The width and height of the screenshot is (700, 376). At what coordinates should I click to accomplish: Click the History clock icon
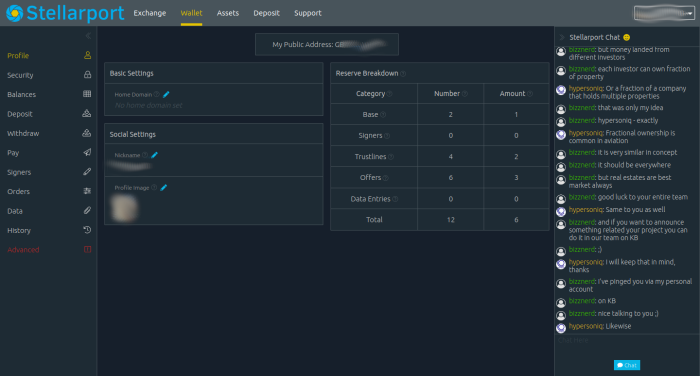pos(88,230)
